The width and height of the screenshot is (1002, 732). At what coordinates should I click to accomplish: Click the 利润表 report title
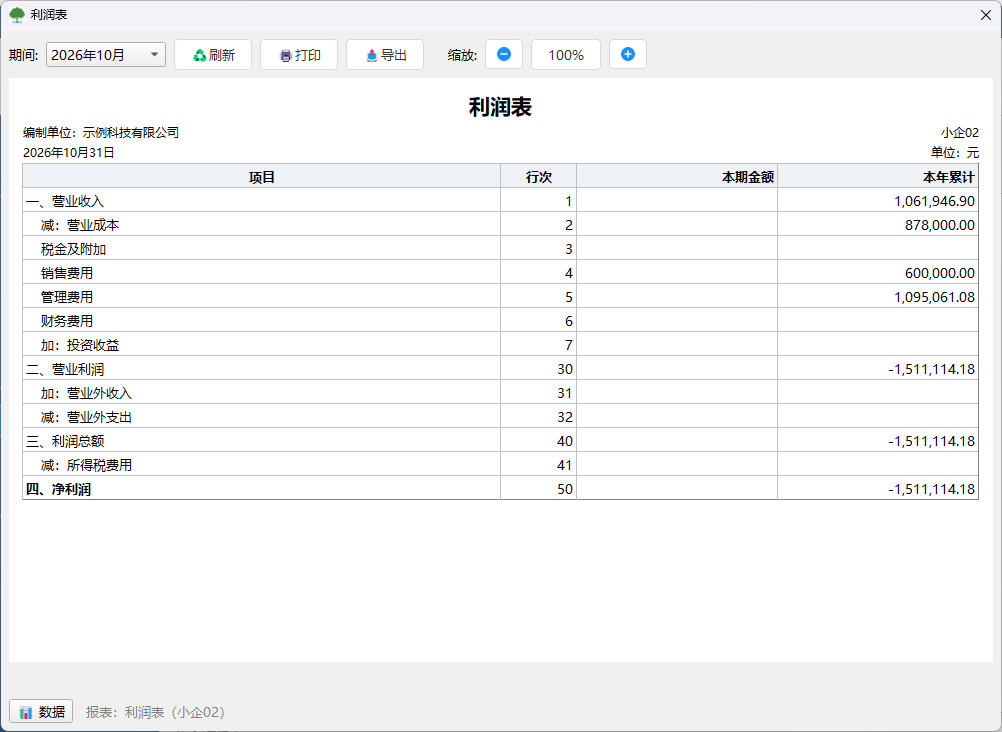click(x=500, y=107)
